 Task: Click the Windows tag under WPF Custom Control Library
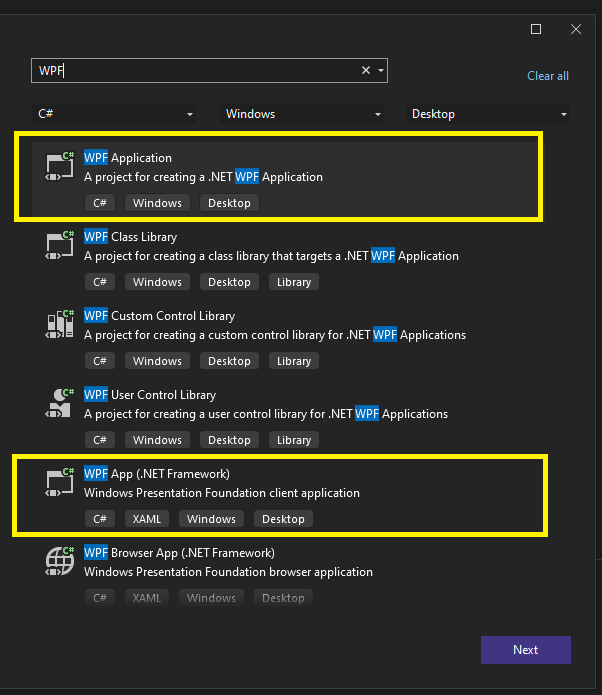[157, 361]
